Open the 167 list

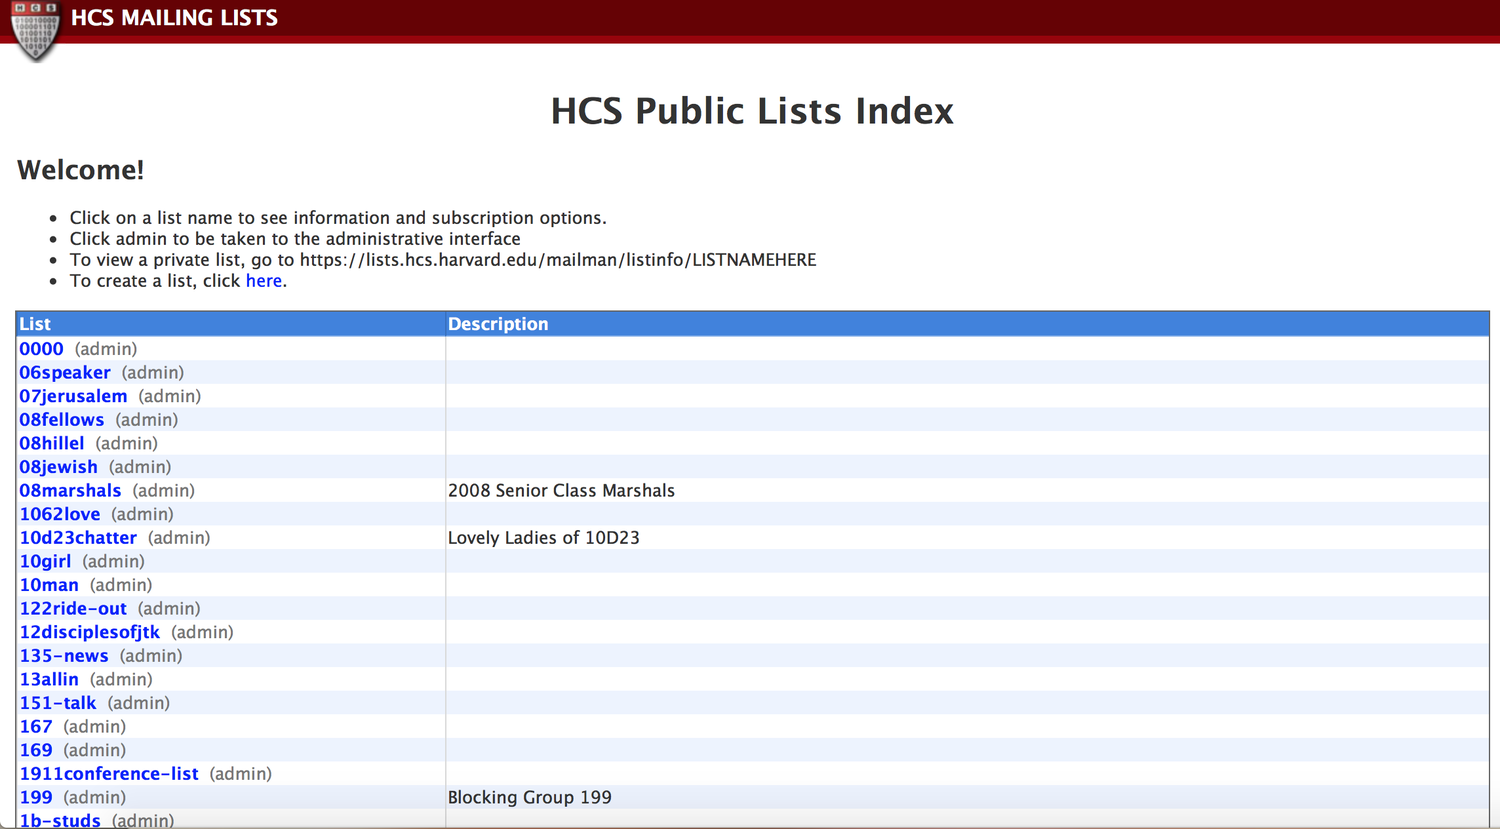(x=36, y=727)
